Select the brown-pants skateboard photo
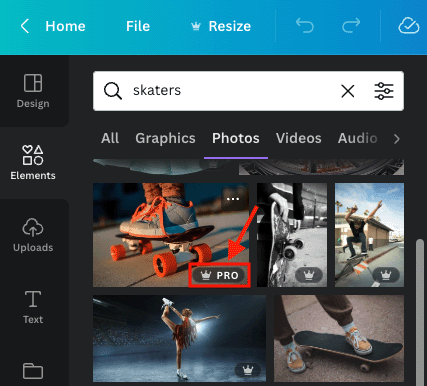 339,338
